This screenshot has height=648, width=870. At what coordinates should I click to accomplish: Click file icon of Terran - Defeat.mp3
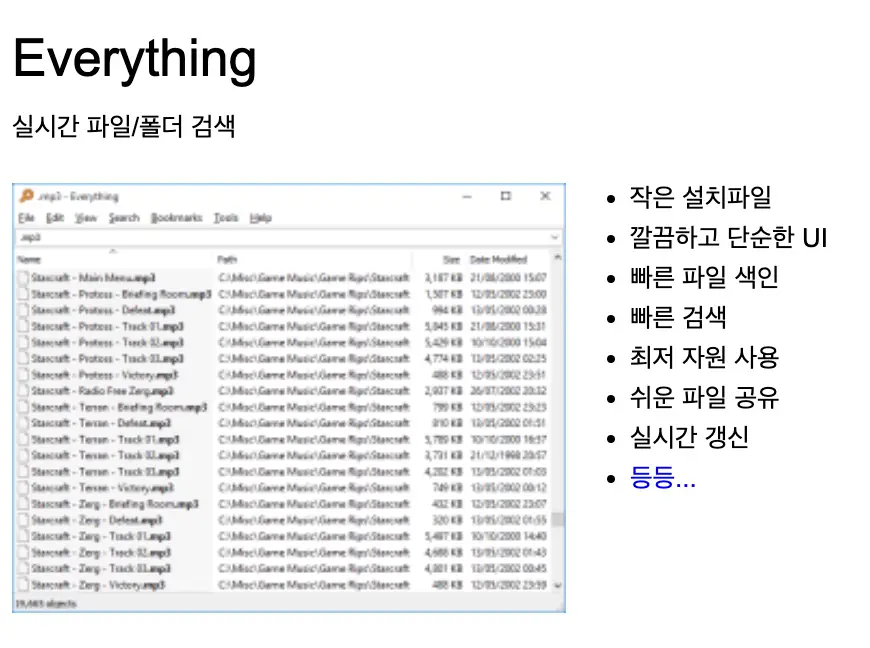23,423
